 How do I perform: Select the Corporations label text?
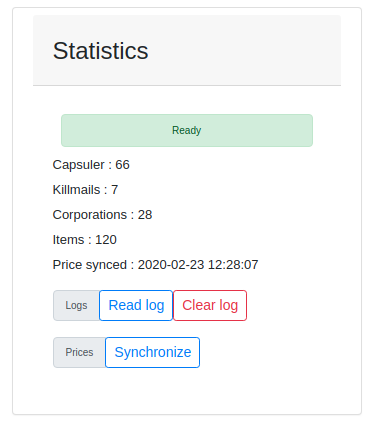tap(90, 215)
